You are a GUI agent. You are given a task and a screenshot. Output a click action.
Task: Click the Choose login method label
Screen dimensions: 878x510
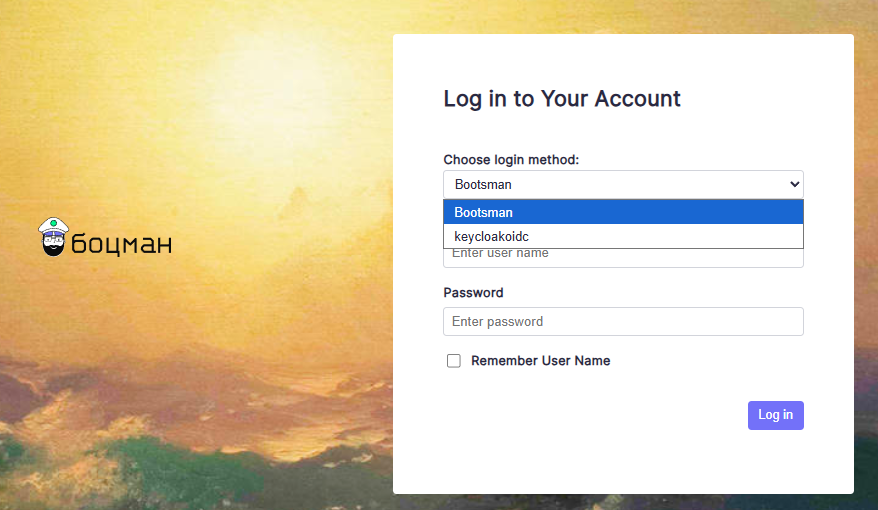511,160
